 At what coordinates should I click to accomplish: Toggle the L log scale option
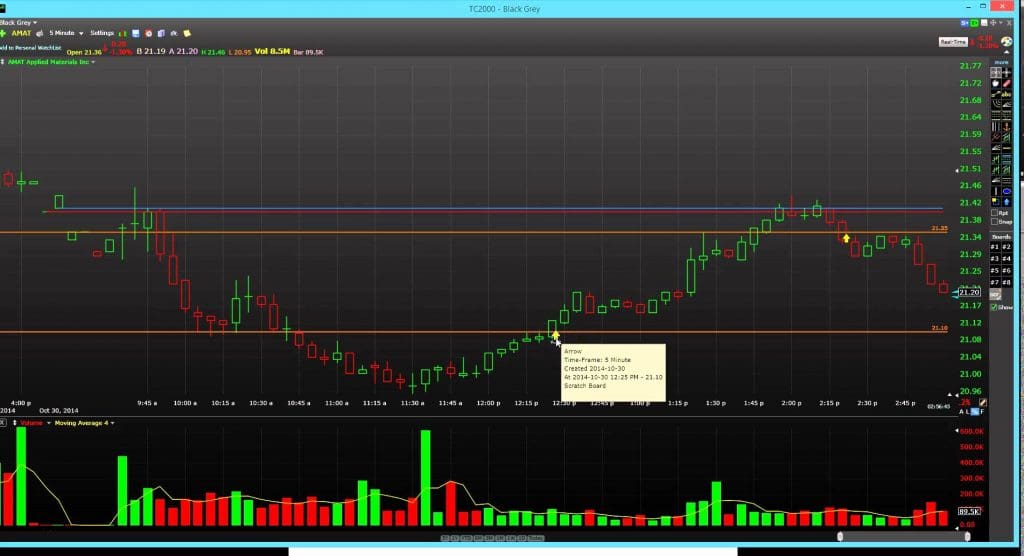(x=967, y=412)
